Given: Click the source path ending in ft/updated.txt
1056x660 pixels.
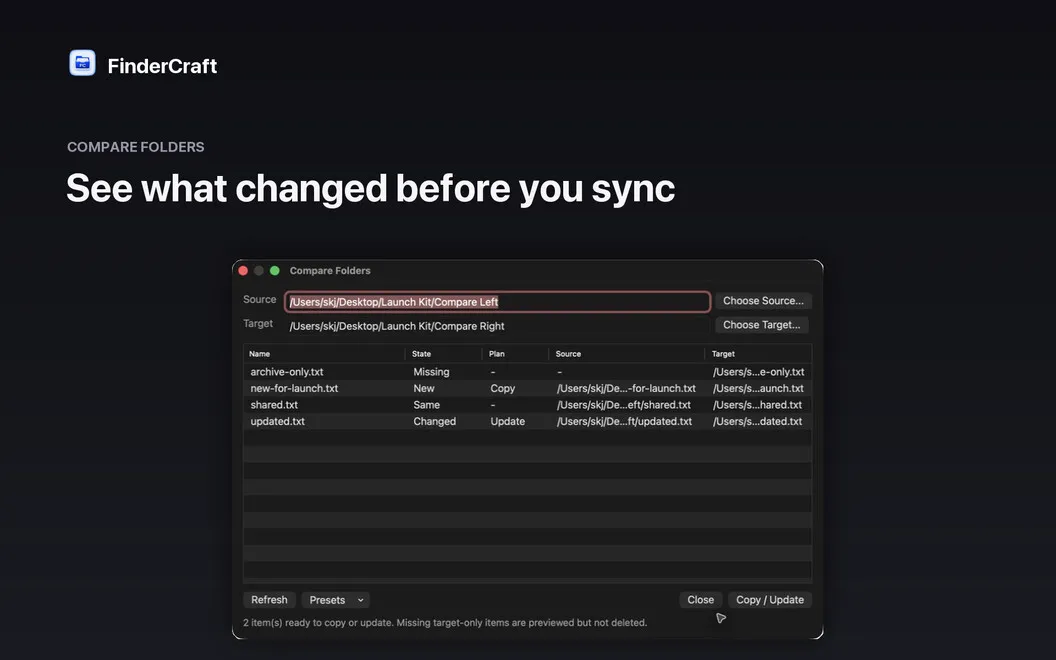Looking at the screenshot, I should (624, 421).
